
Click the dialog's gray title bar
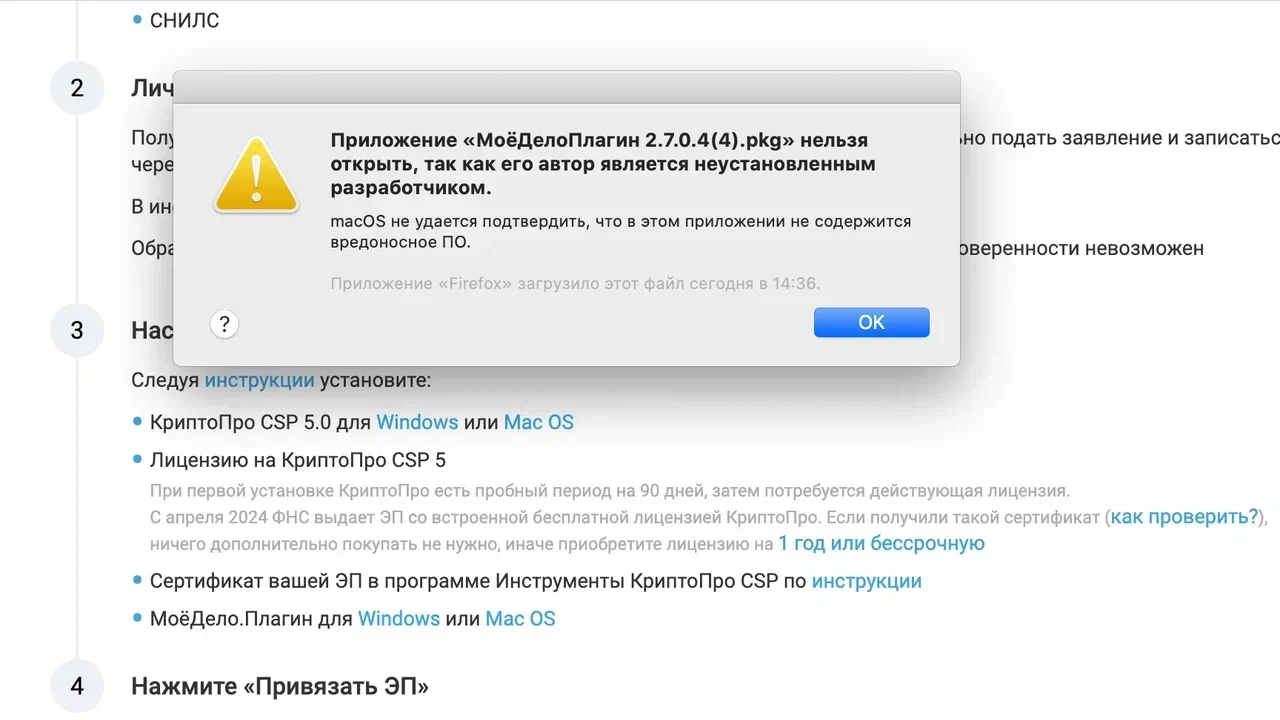click(566, 86)
